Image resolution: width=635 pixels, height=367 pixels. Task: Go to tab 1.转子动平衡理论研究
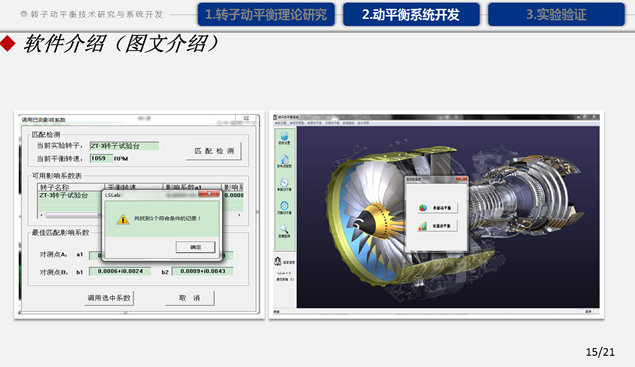click(x=266, y=15)
